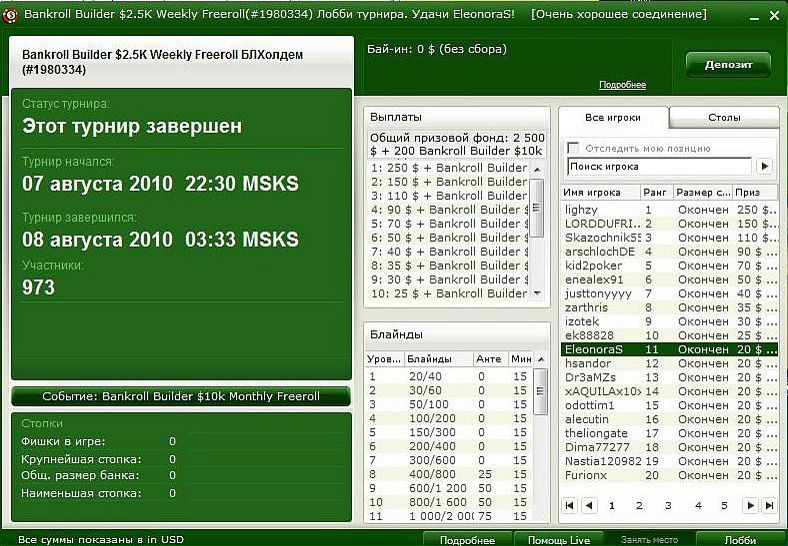The height and width of the screenshot is (546, 788).
Task: Go to first page of players
Action: (x=570, y=506)
